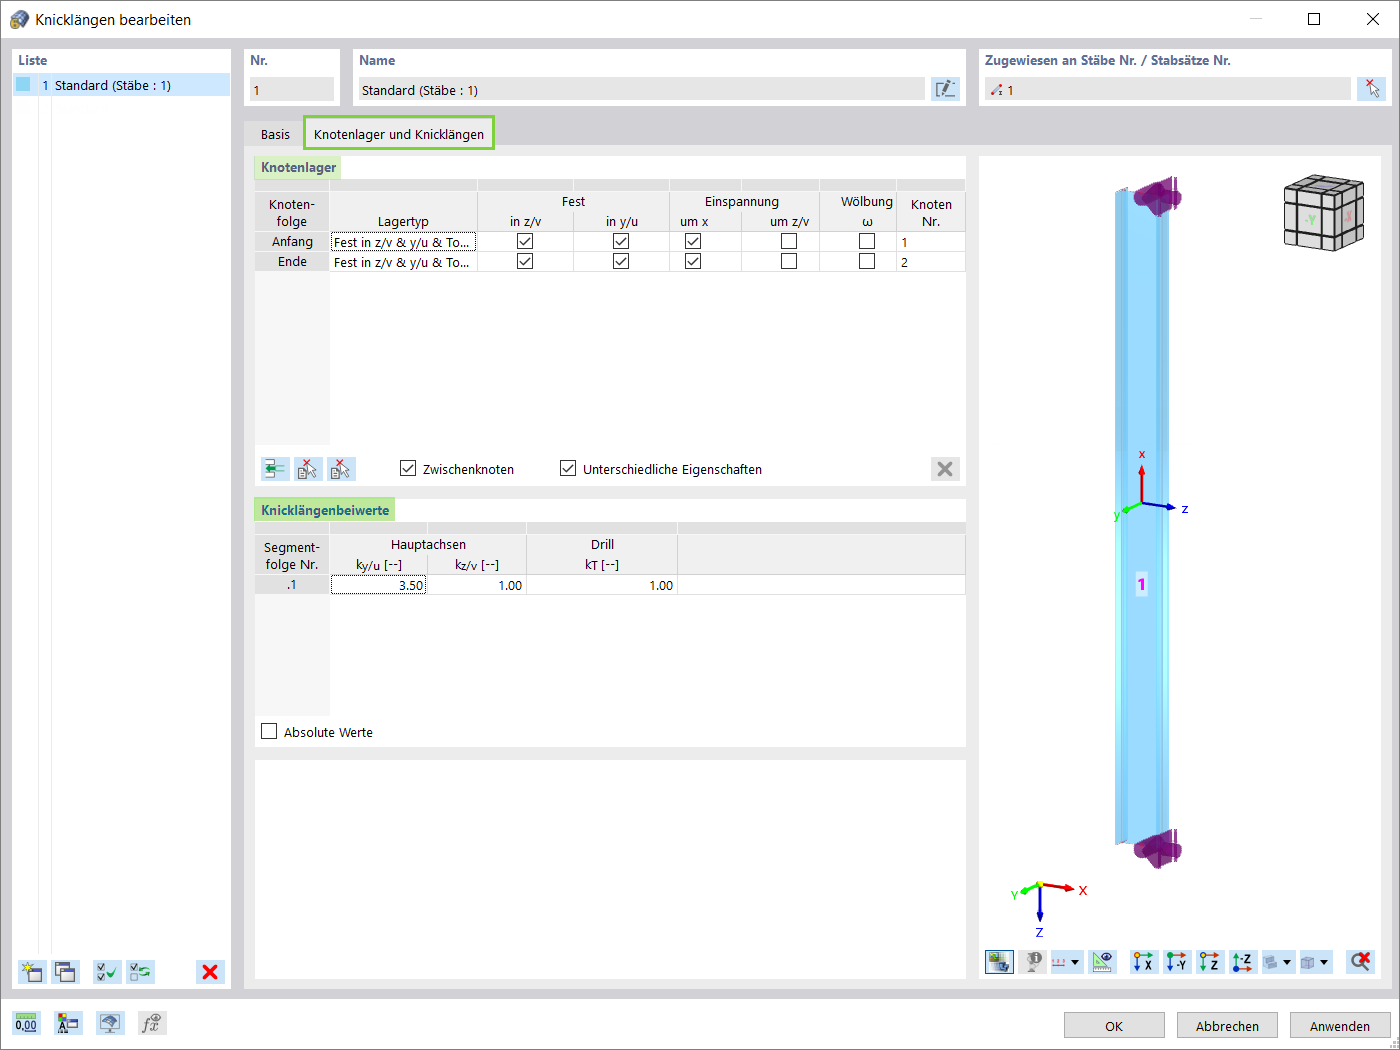Switch to the Basis tab
The image size is (1400, 1050).
click(x=275, y=134)
